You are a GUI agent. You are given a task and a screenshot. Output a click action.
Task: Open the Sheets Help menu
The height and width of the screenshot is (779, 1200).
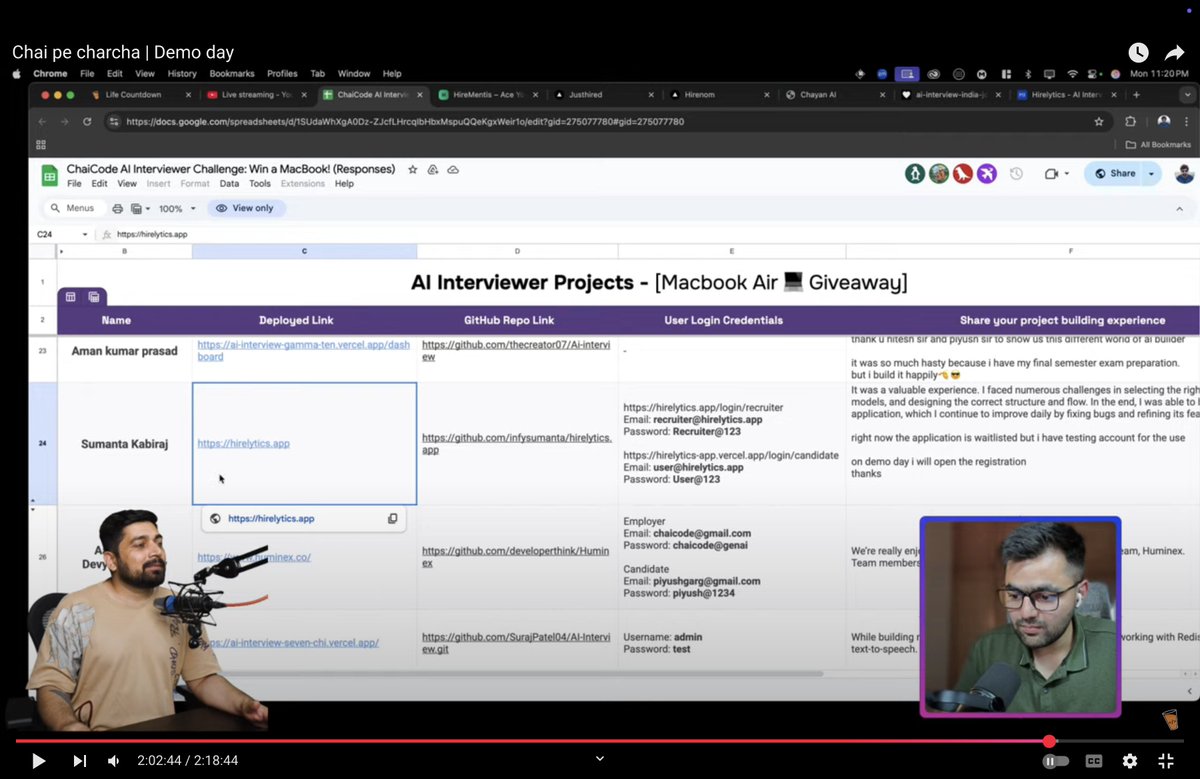tap(344, 184)
